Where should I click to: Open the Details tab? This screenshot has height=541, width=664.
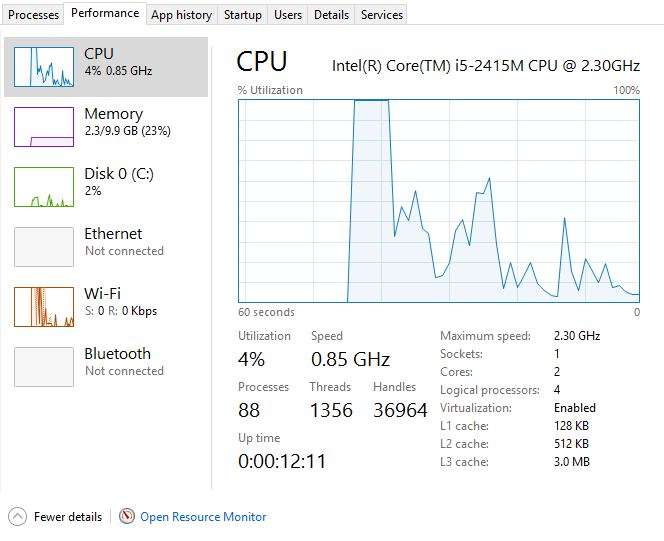(x=331, y=15)
